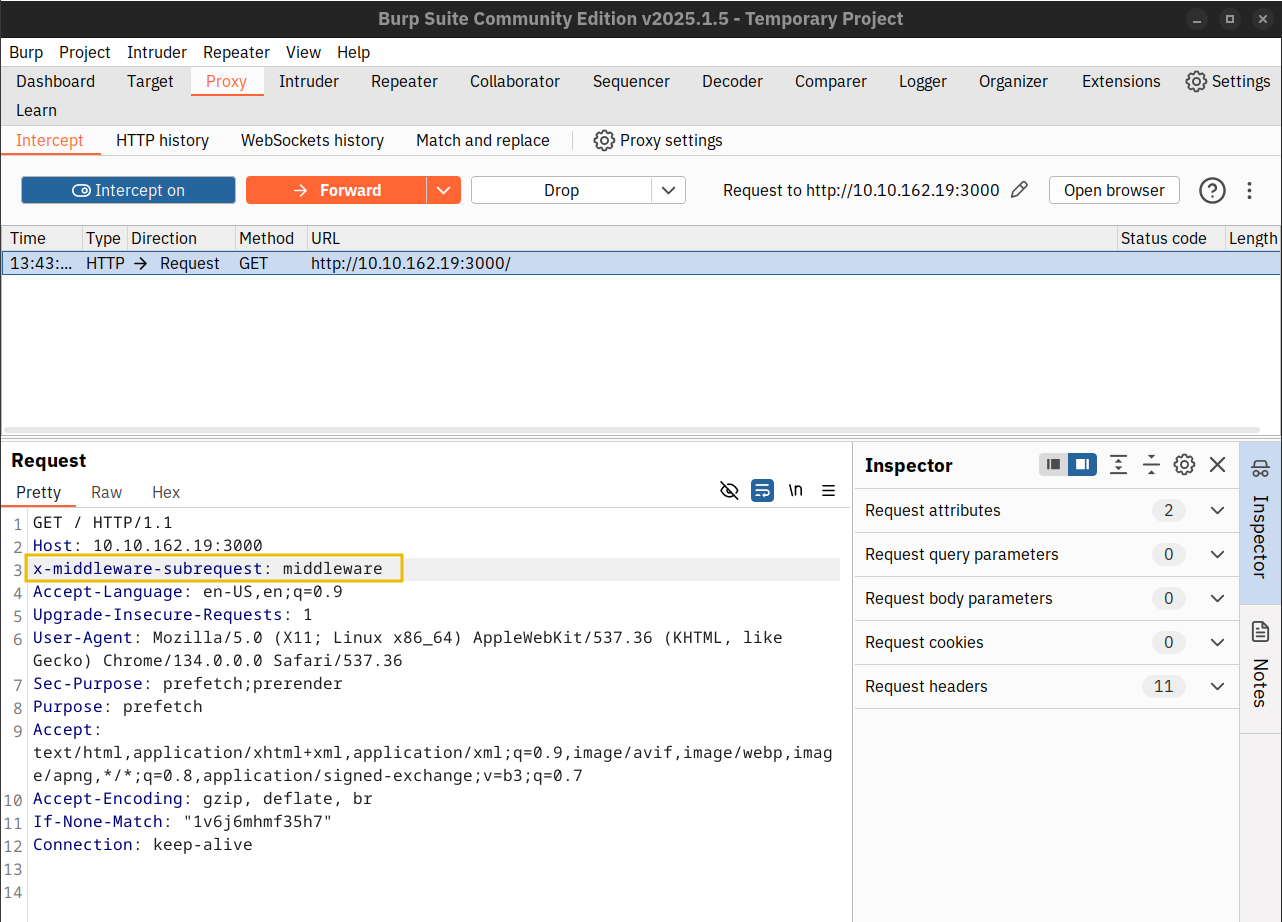Switch to the Target tab
The image size is (1282, 922).
[x=150, y=81]
